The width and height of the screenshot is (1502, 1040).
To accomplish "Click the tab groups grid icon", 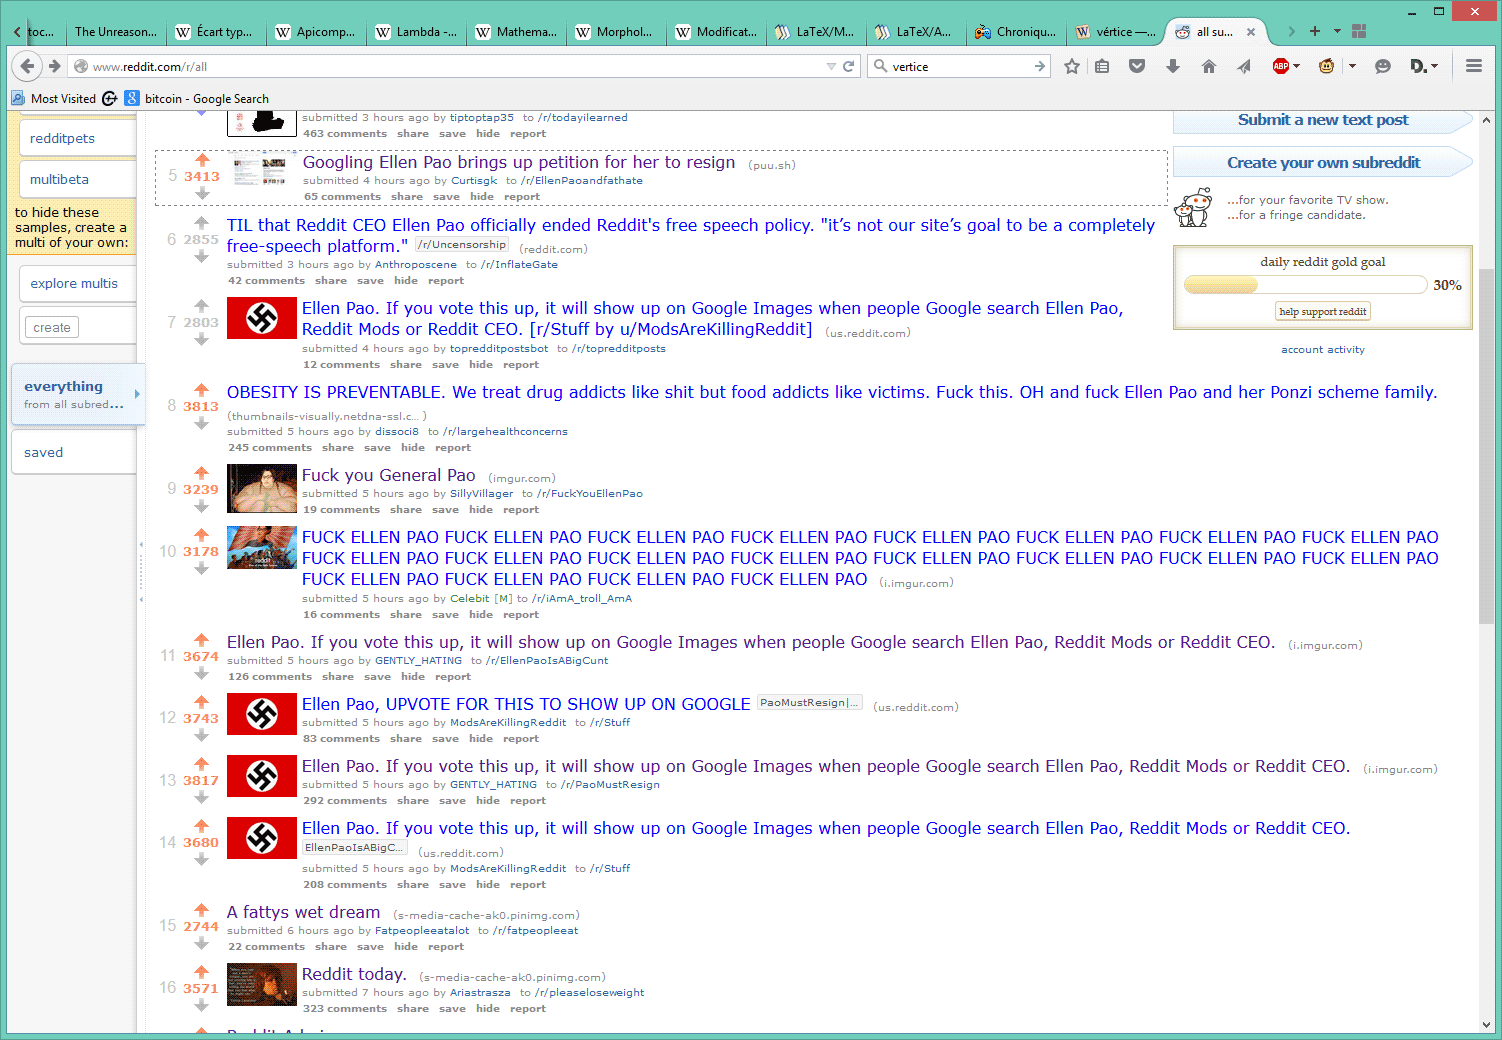I will point(1359,31).
